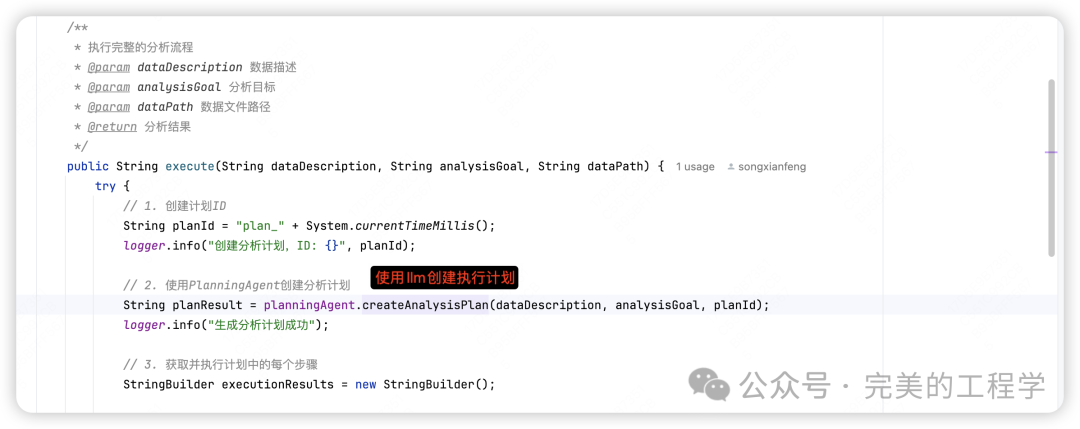Click the WeChat logo in the watermark

709,384
